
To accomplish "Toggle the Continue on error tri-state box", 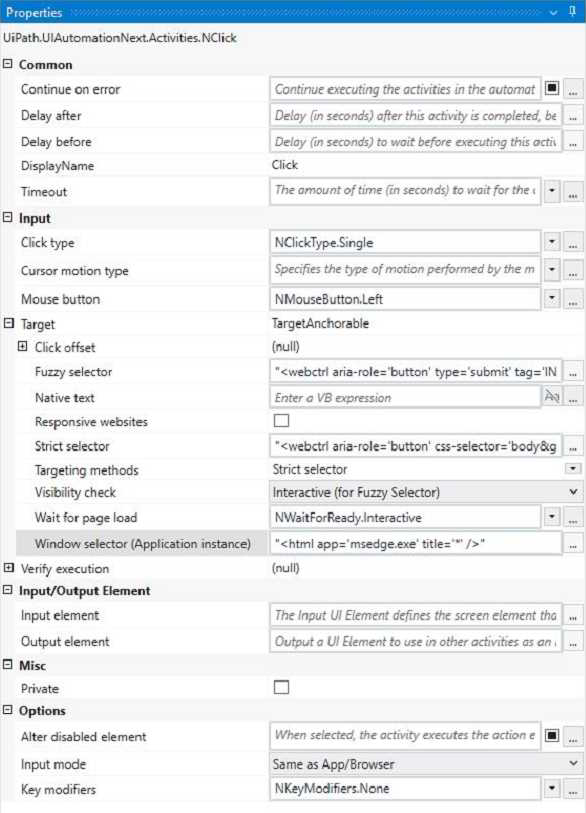I will click(552, 88).
